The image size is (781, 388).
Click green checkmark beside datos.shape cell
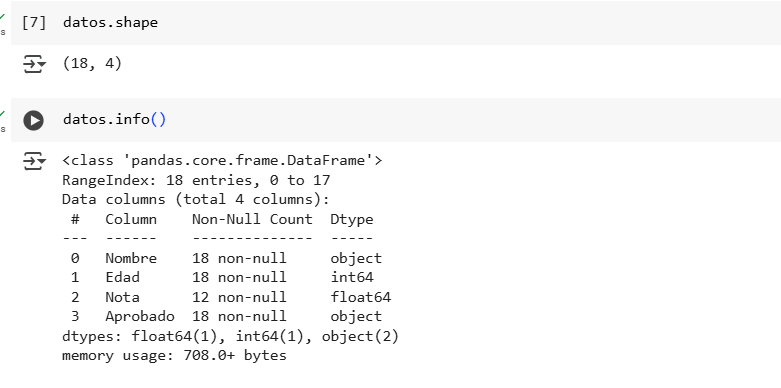pos(2,16)
